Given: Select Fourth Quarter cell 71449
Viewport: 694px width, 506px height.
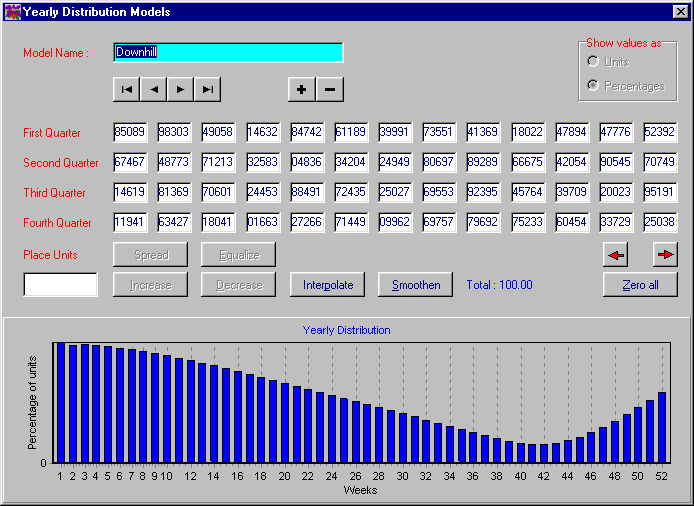Looking at the screenshot, I should (351, 222).
